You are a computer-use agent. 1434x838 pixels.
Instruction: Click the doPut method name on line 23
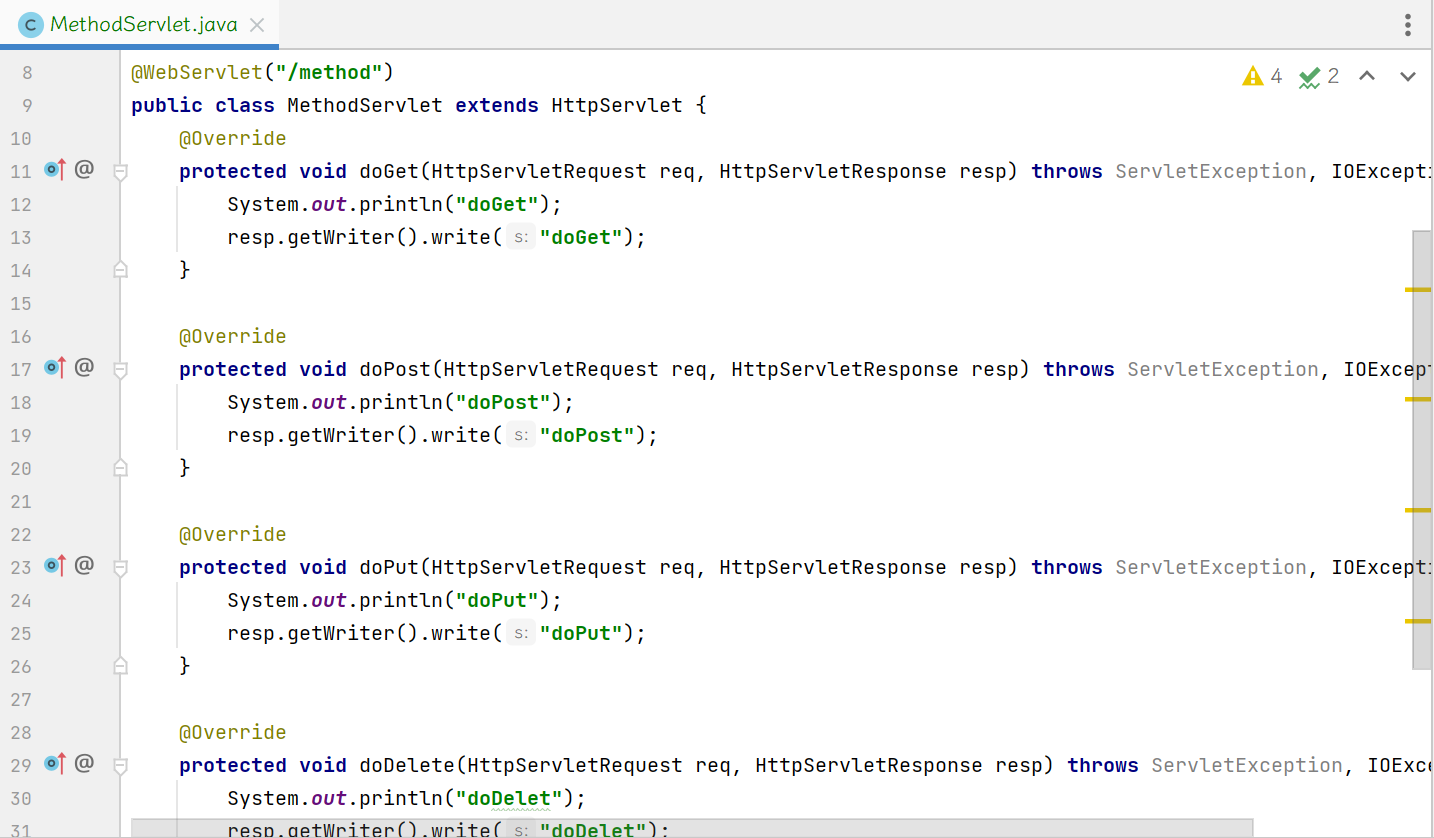point(389,567)
